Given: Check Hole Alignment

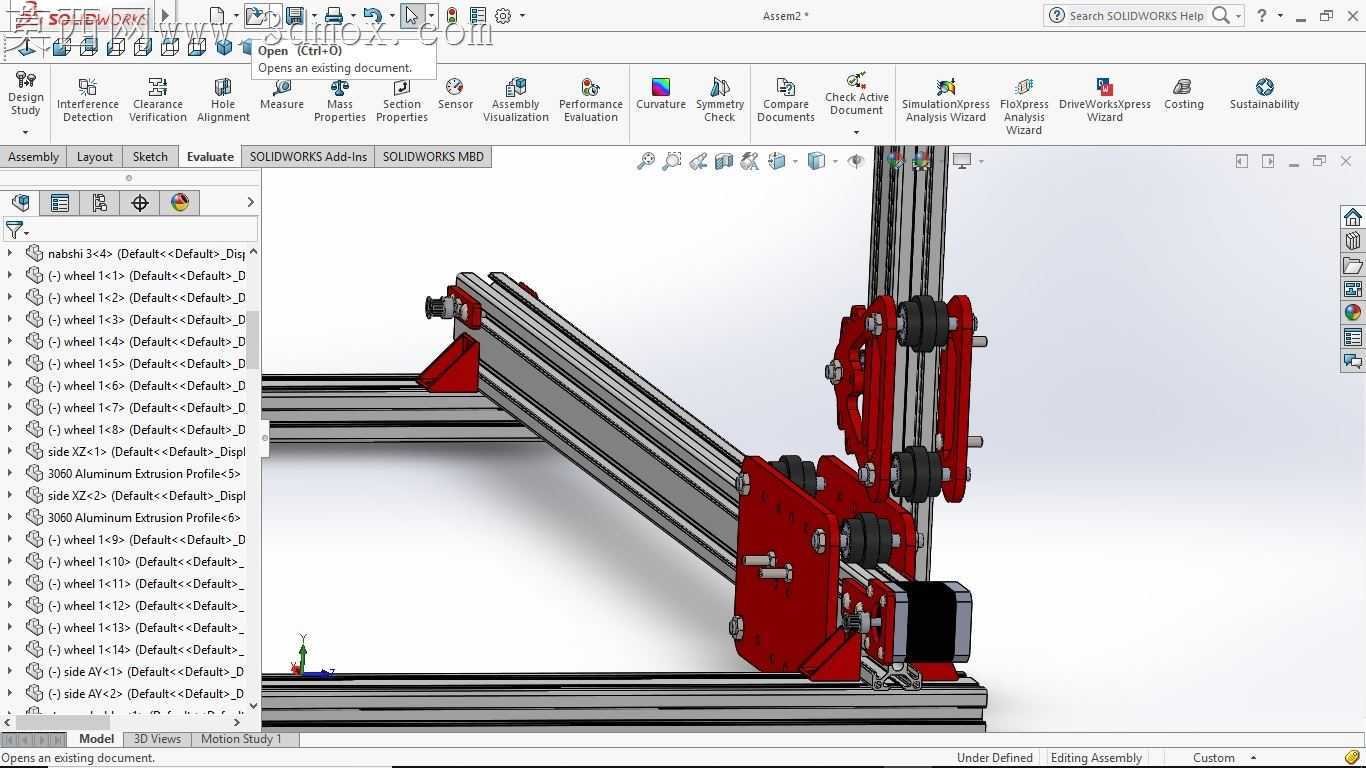Looking at the screenshot, I should (x=223, y=101).
